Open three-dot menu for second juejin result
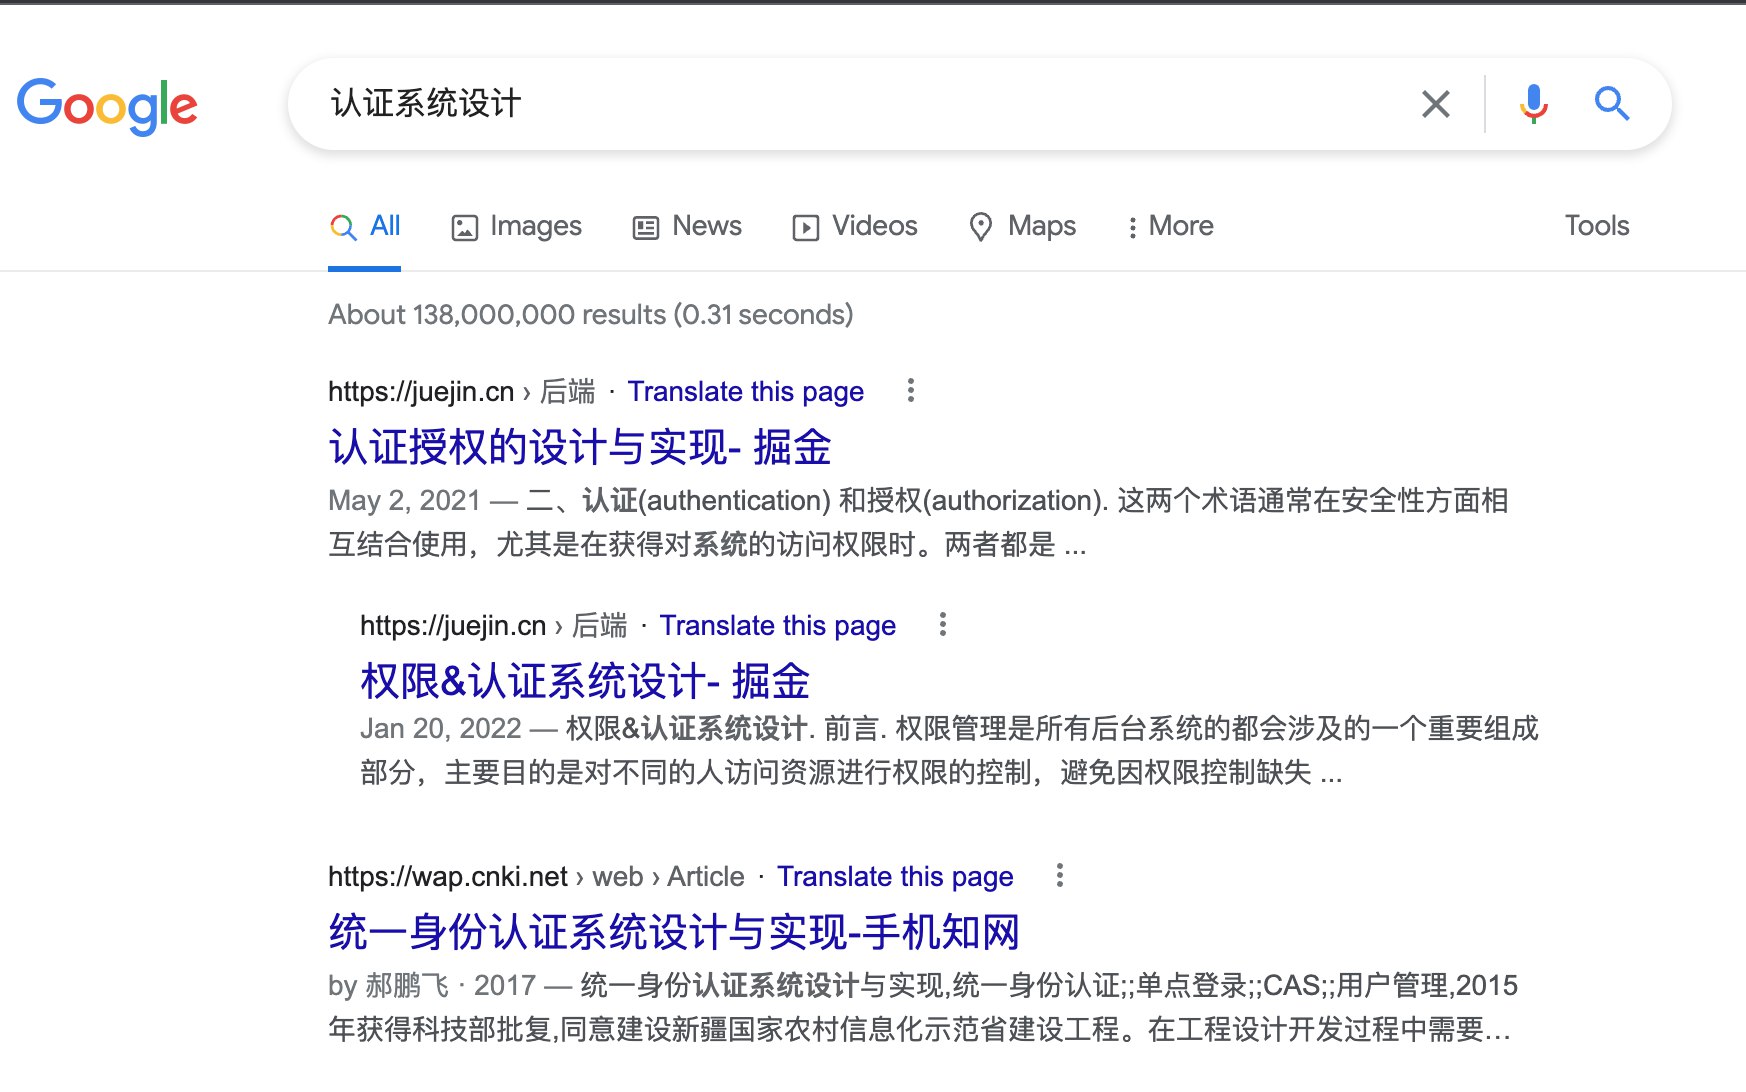Viewport: 1746px width, 1092px height. (x=942, y=625)
